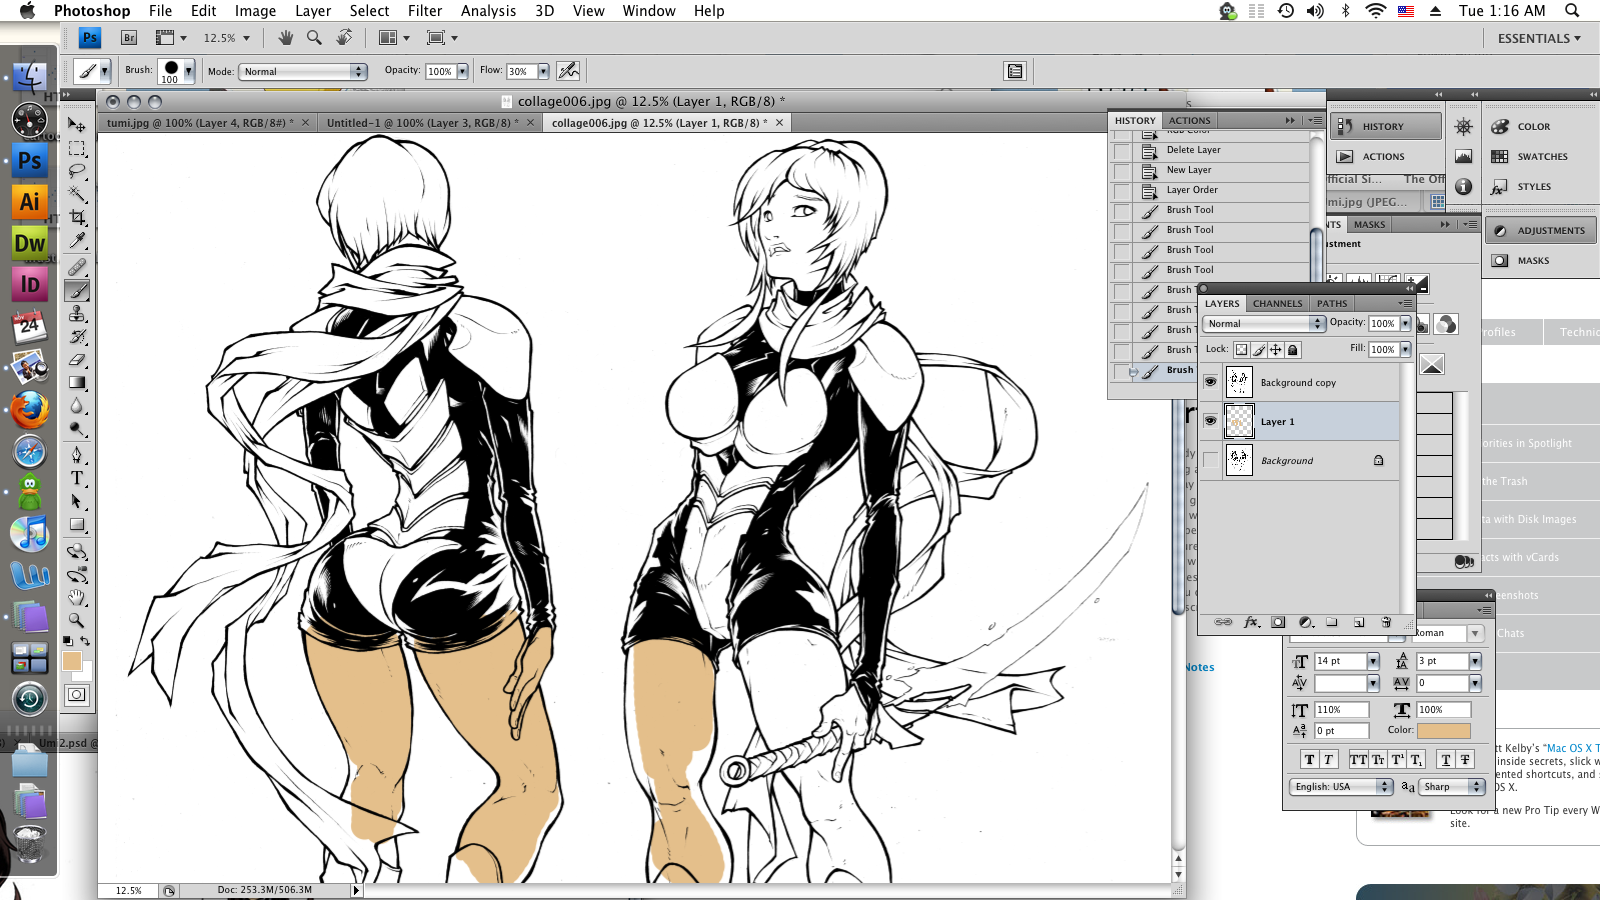Click the layer style fx icon
This screenshot has width=1600, height=900.
pyautogui.click(x=1251, y=622)
